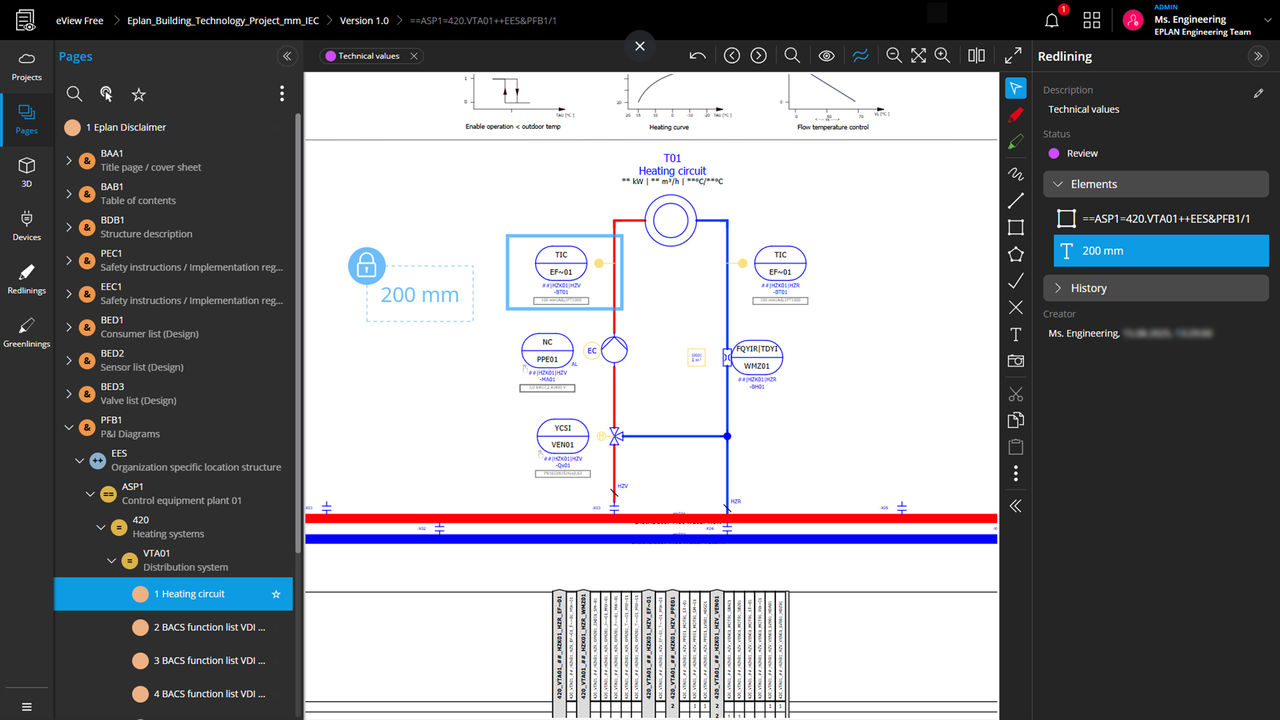Open the 2 BACS function list page
This screenshot has height=720, width=1280.
pyautogui.click(x=209, y=627)
